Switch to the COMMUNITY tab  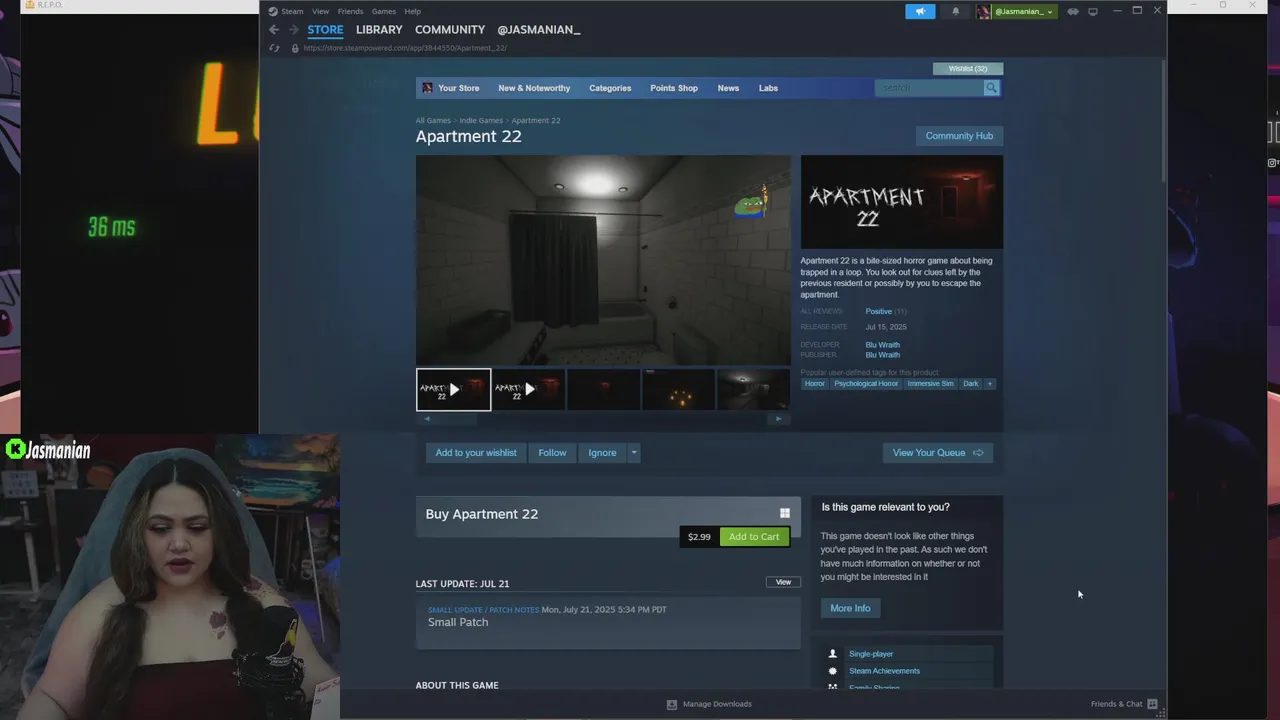tap(450, 30)
